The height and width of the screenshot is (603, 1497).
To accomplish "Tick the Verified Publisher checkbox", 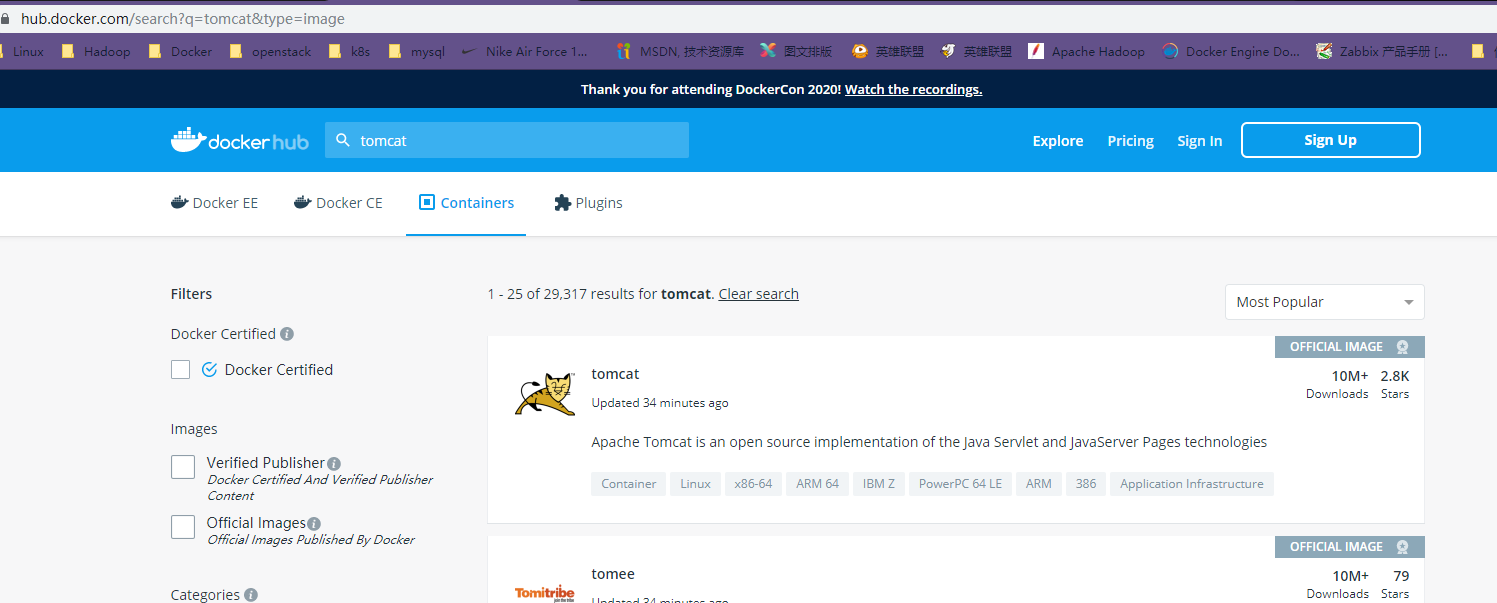I will point(183,467).
